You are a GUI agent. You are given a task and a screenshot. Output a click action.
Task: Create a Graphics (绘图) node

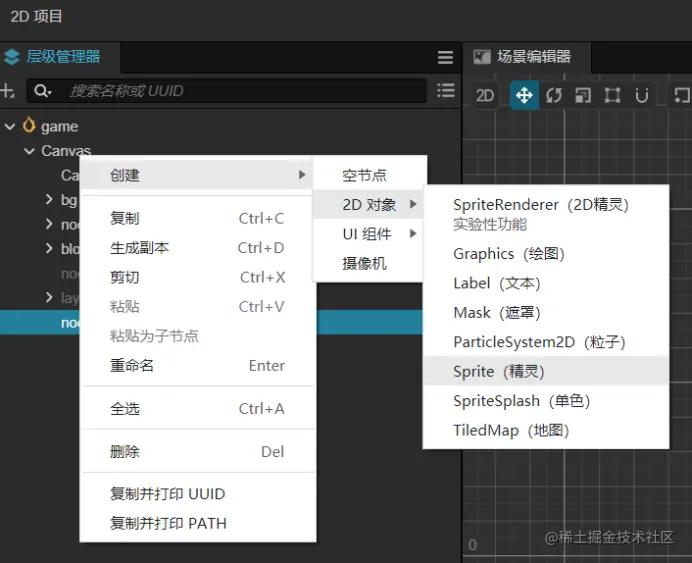(545, 254)
